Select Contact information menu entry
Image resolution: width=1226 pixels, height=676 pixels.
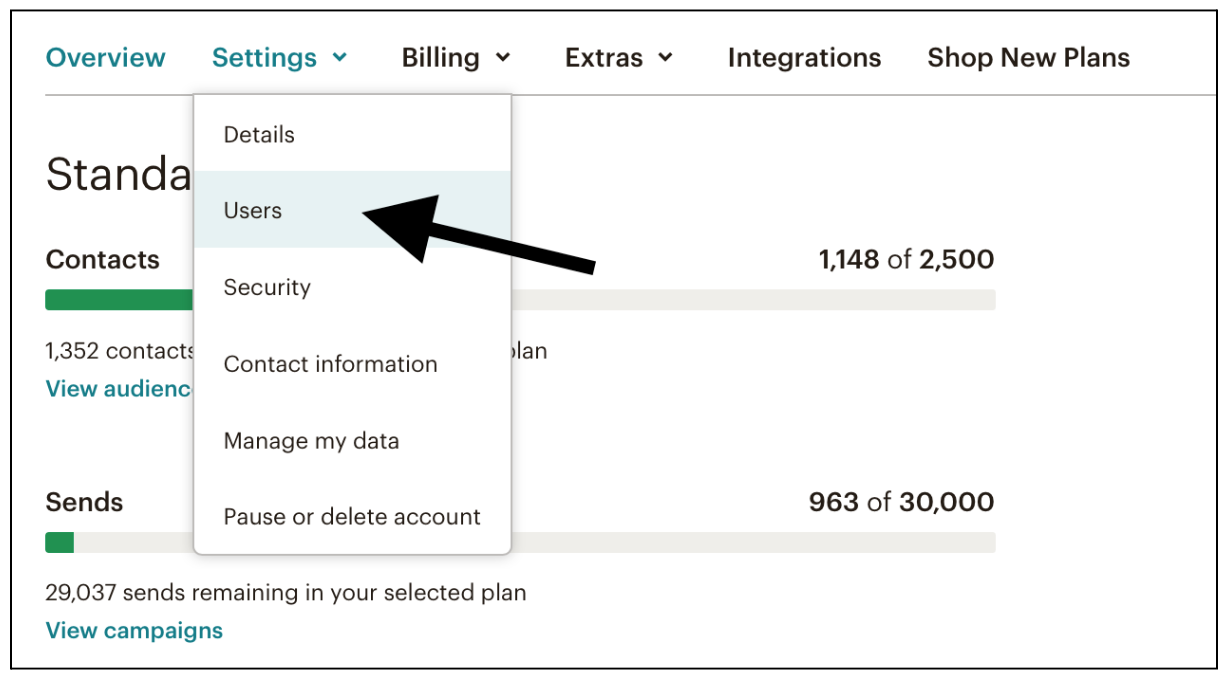click(330, 364)
